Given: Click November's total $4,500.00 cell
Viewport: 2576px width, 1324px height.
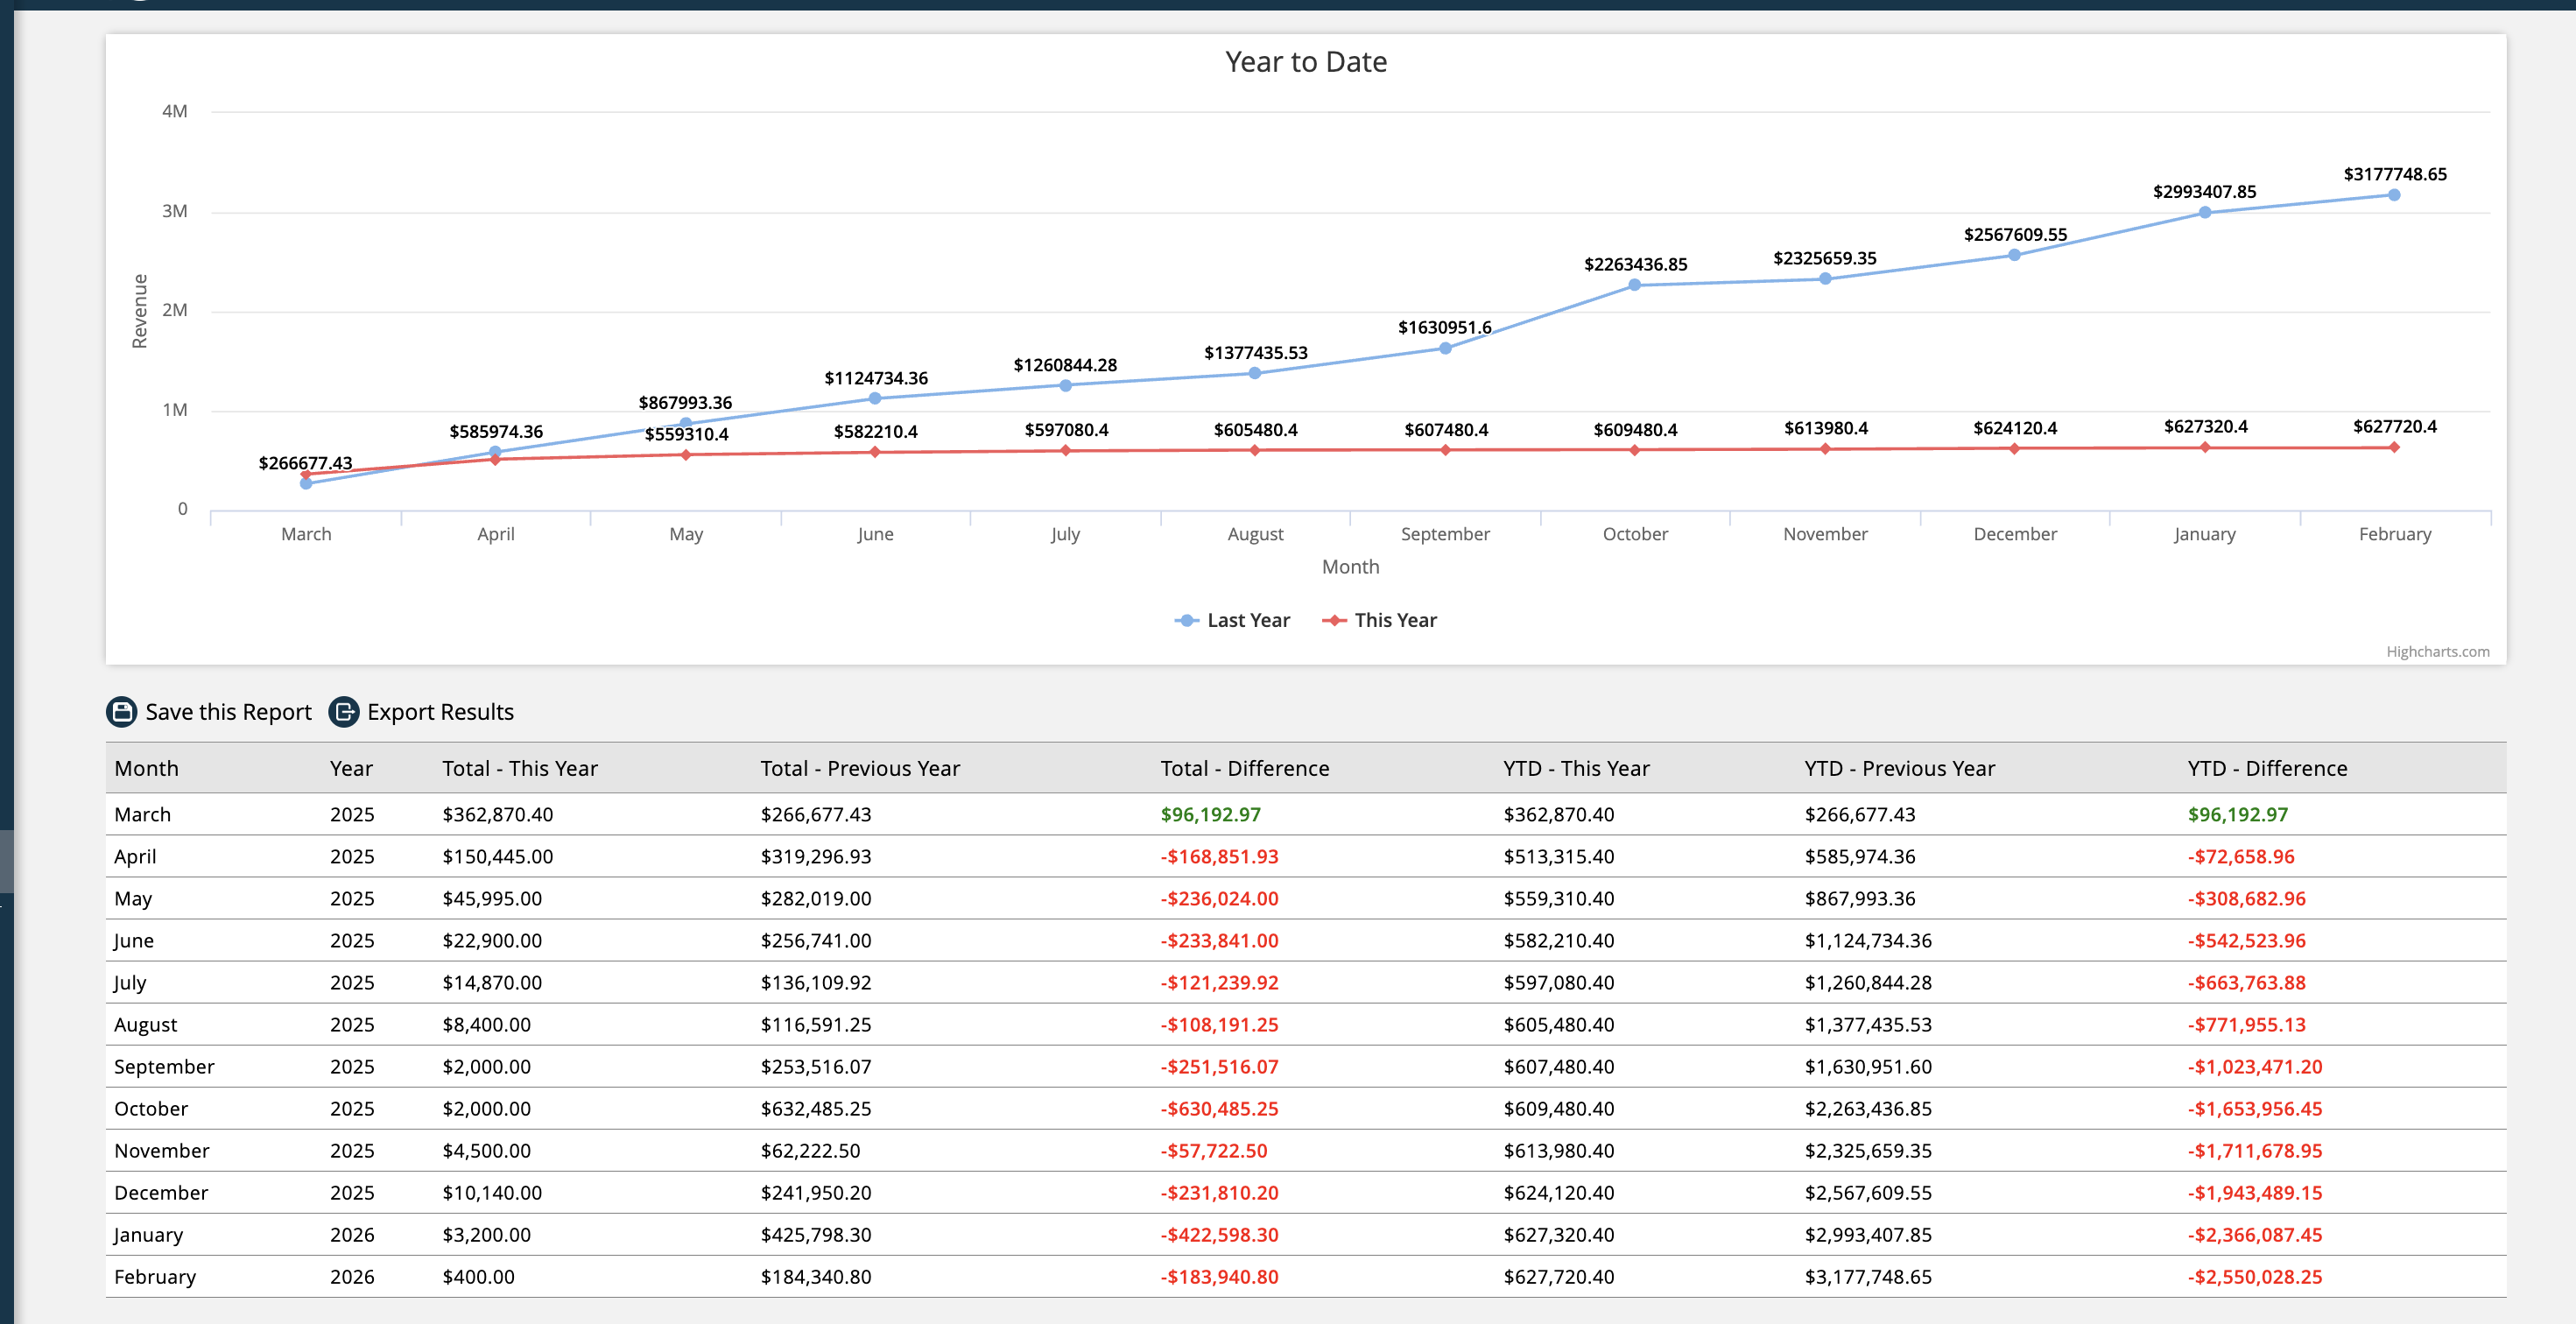Looking at the screenshot, I should point(486,1150).
